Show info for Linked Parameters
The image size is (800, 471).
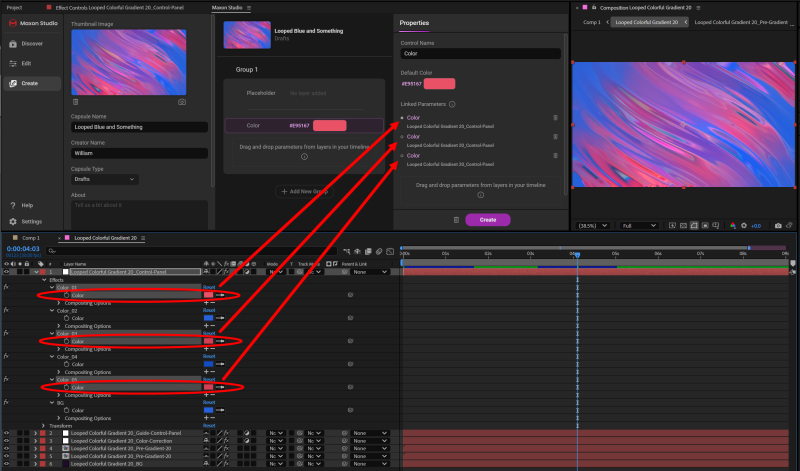(x=452, y=104)
